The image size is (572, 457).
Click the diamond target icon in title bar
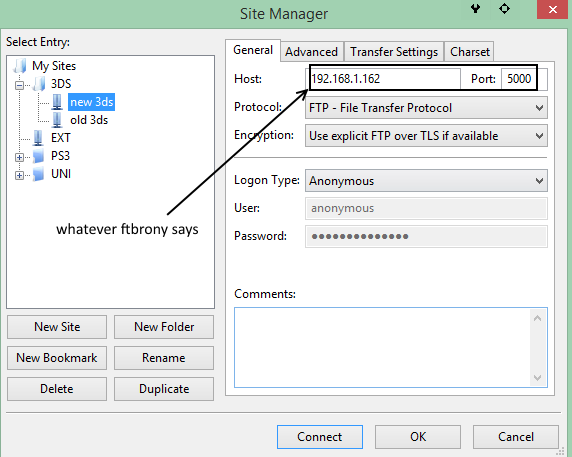pyautogui.click(x=505, y=8)
